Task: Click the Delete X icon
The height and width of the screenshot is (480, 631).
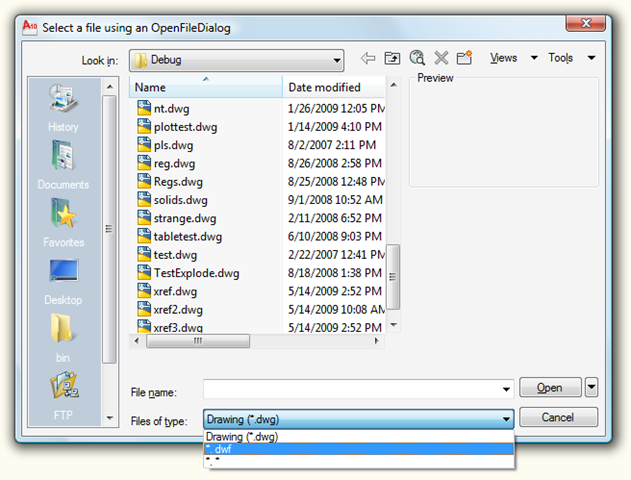Action: (x=441, y=59)
